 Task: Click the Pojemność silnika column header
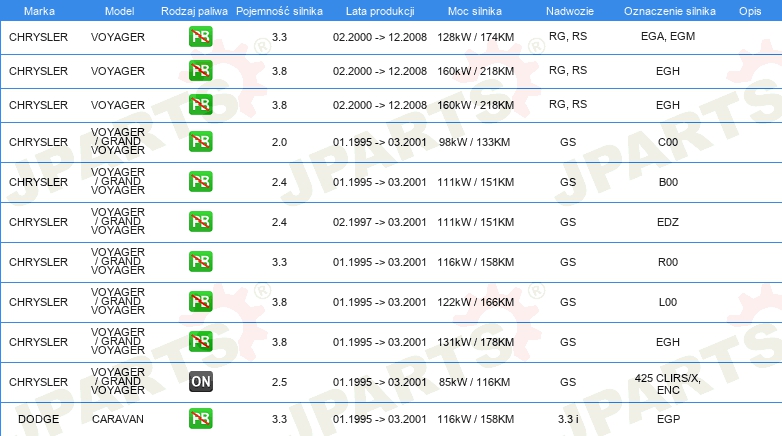[x=279, y=11]
